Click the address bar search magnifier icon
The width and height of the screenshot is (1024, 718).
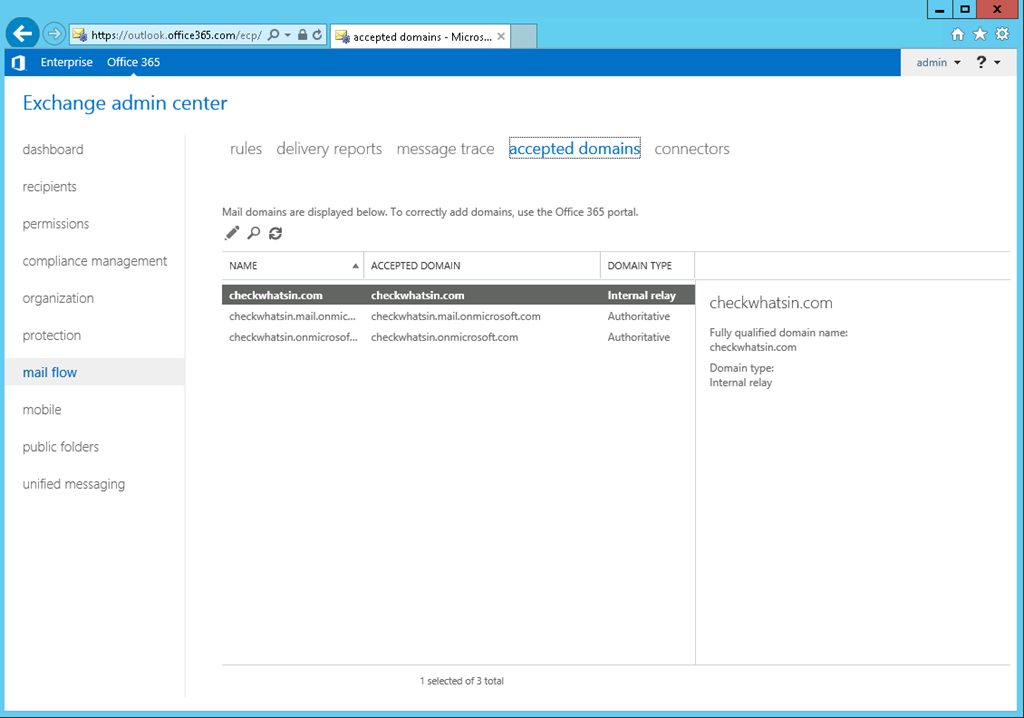click(x=274, y=35)
